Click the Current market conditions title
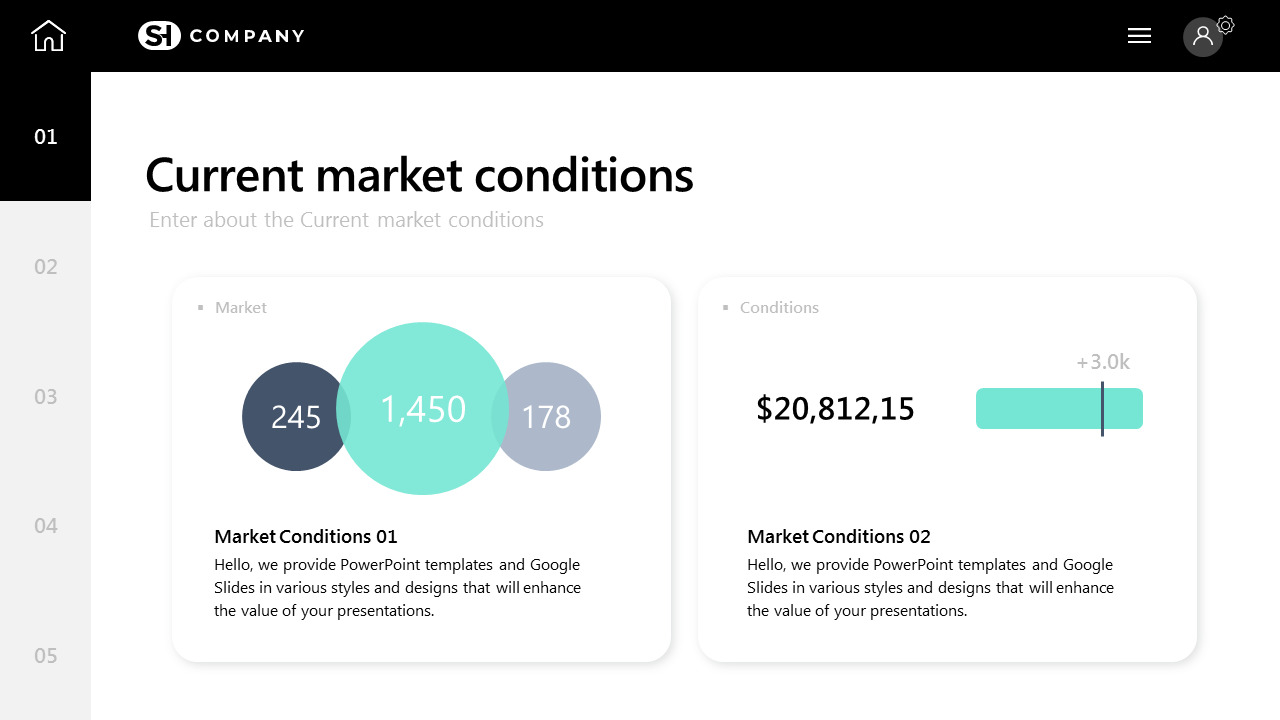1280x720 pixels. click(419, 175)
